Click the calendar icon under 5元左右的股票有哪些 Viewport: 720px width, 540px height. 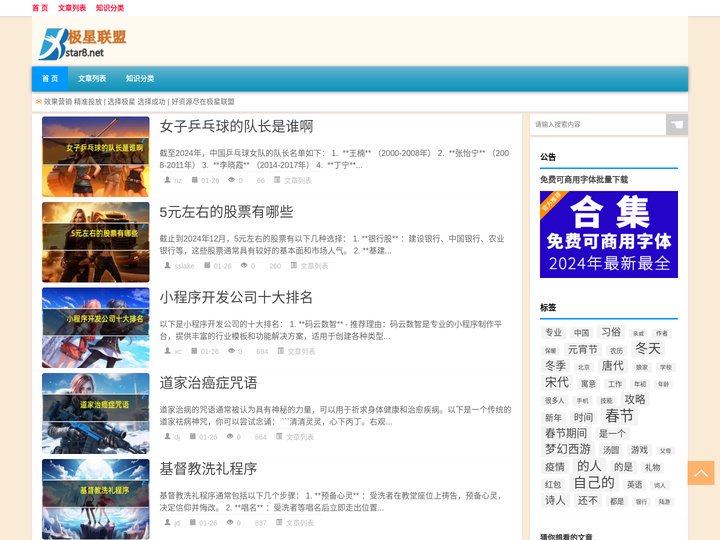(x=207, y=265)
